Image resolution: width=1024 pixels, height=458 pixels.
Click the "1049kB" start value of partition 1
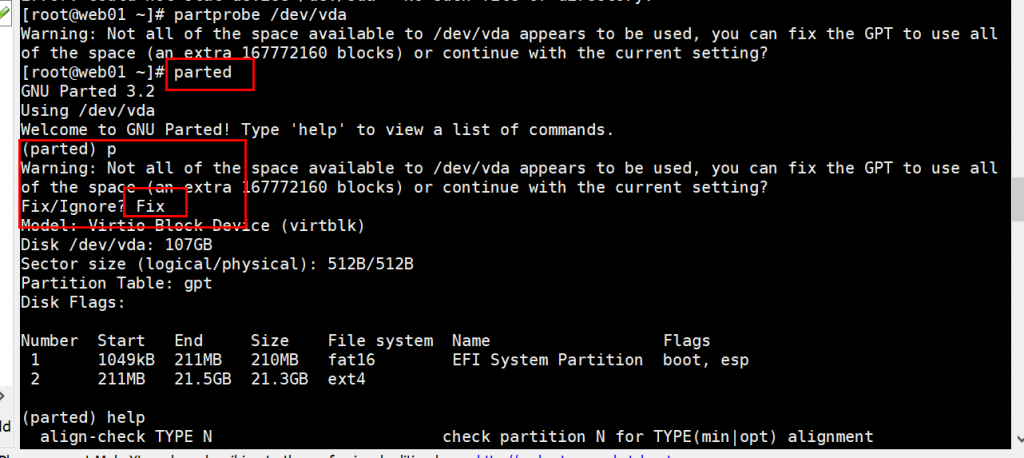[127, 360]
